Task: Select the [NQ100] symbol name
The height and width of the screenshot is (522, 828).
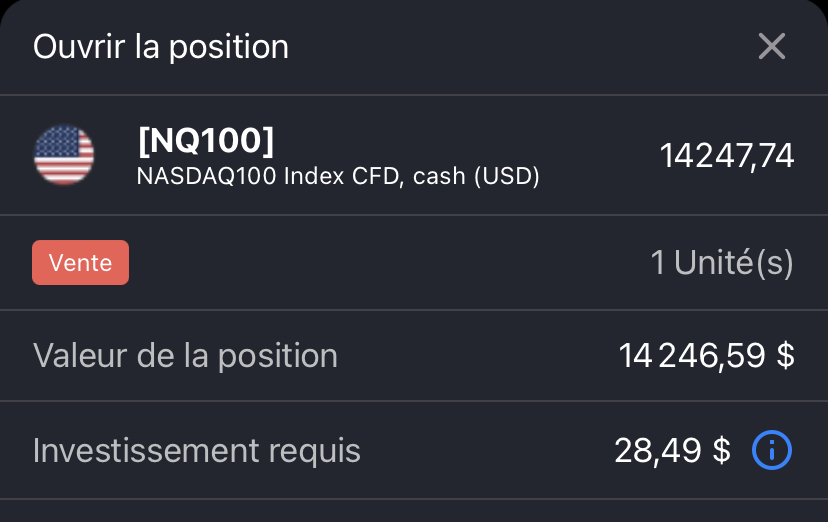Action: pos(205,141)
